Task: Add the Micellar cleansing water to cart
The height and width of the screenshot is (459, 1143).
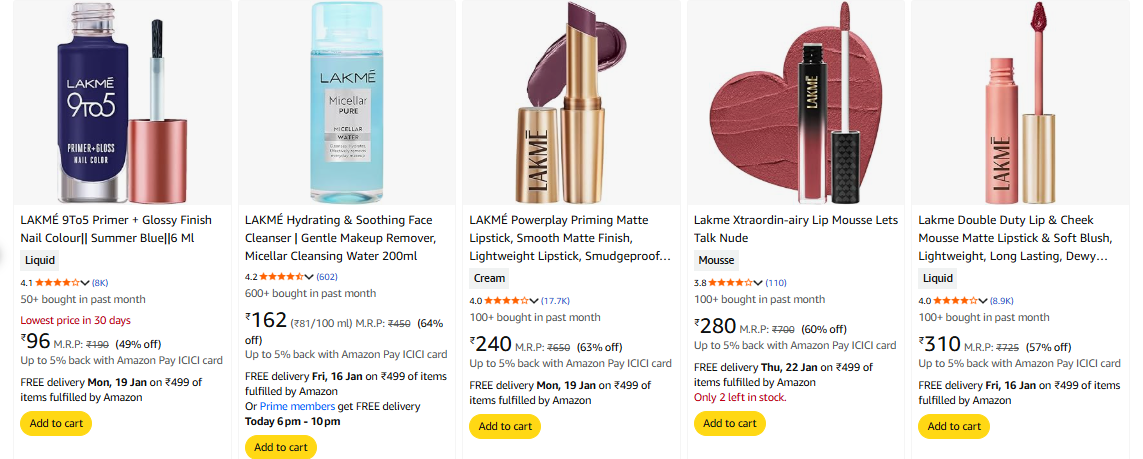Action: pyautogui.click(x=280, y=447)
